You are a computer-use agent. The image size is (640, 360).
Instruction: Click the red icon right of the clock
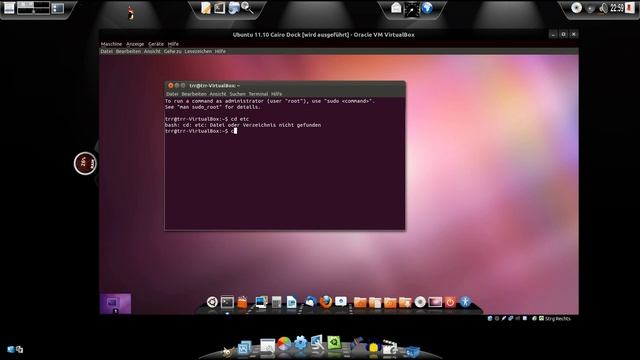(630, 8)
